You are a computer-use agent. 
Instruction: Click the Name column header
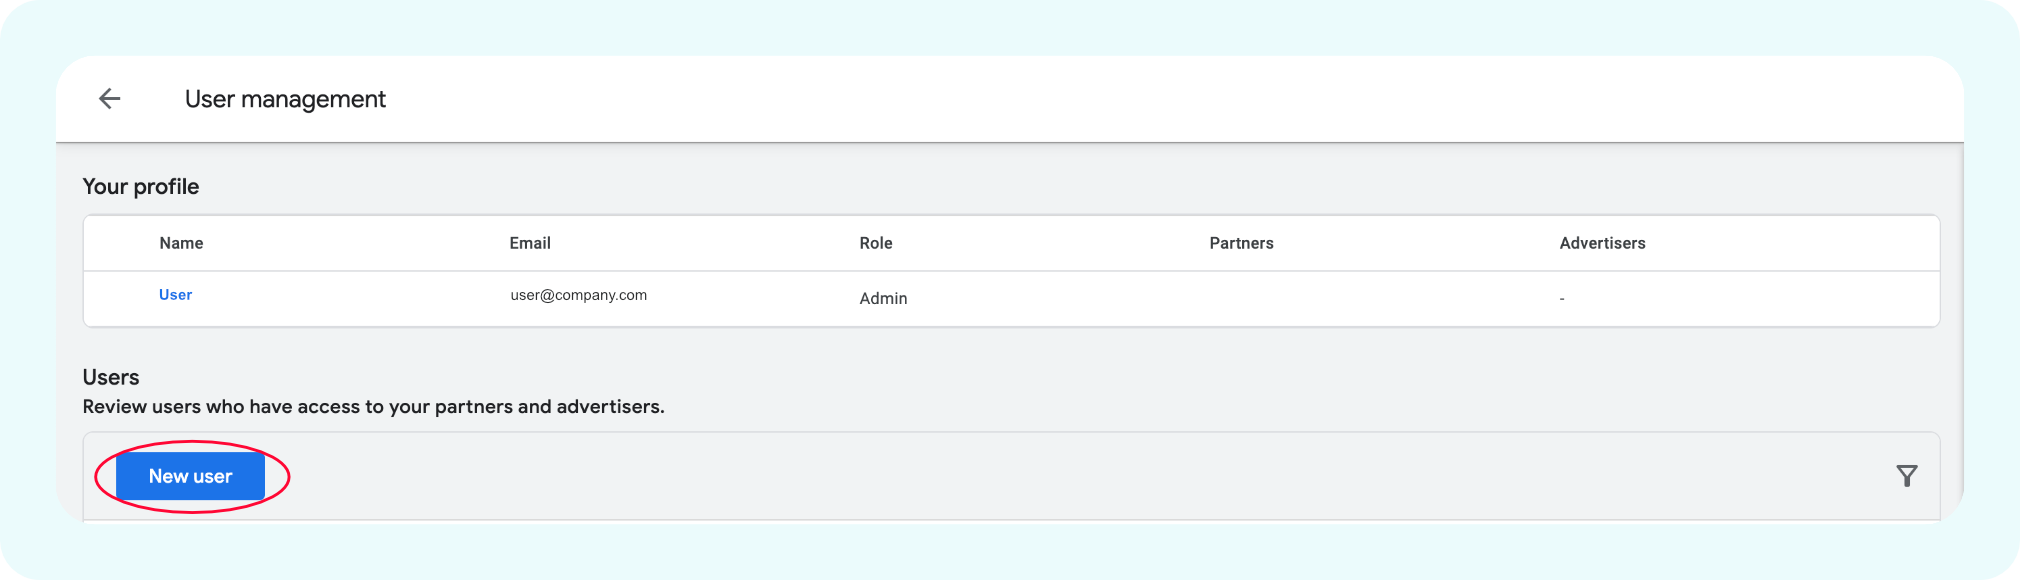(181, 243)
